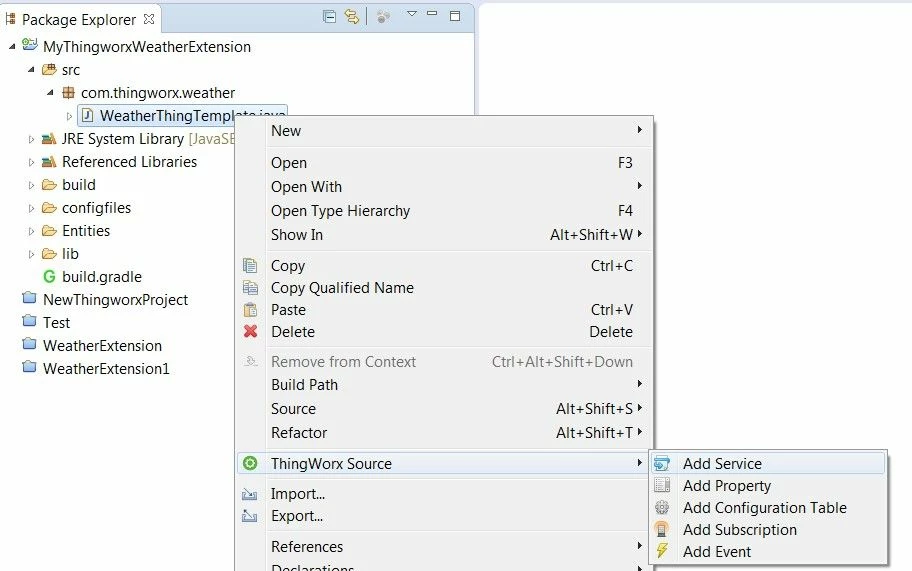
Task: Open the Show In submenu
Action: coord(444,234)
